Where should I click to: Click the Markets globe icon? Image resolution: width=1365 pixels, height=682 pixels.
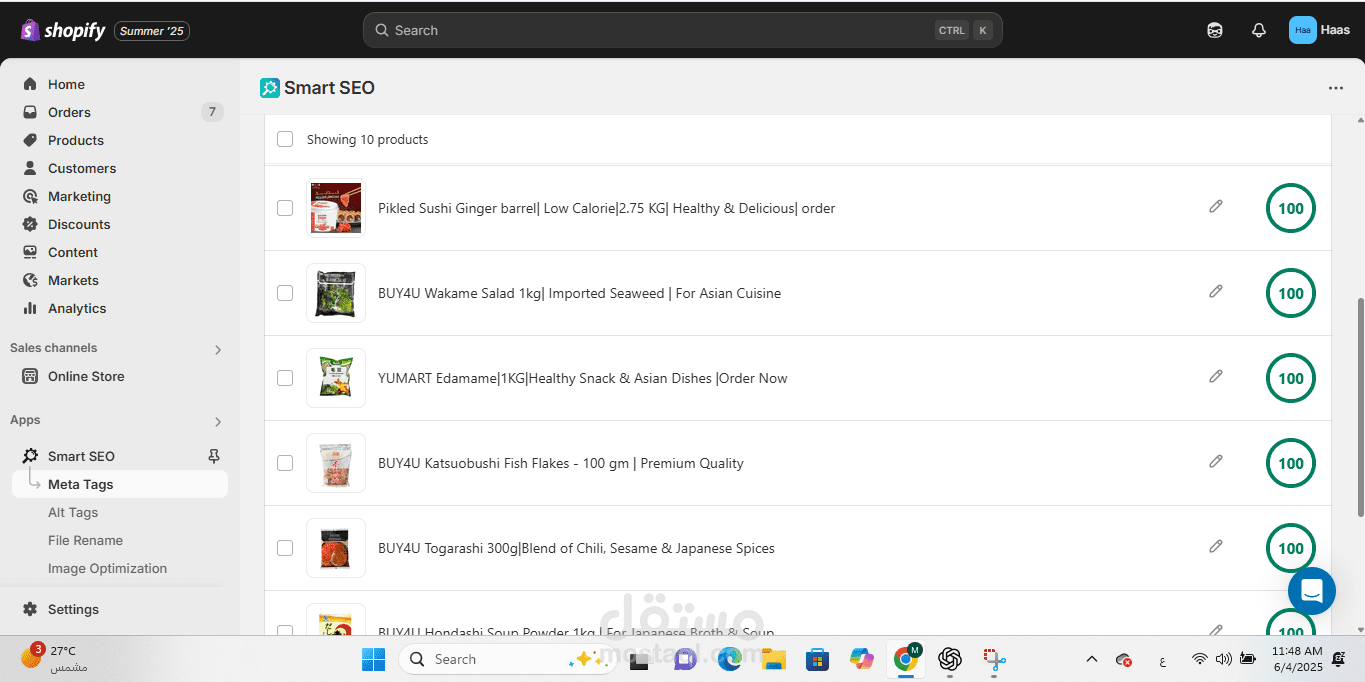point(30,280)
